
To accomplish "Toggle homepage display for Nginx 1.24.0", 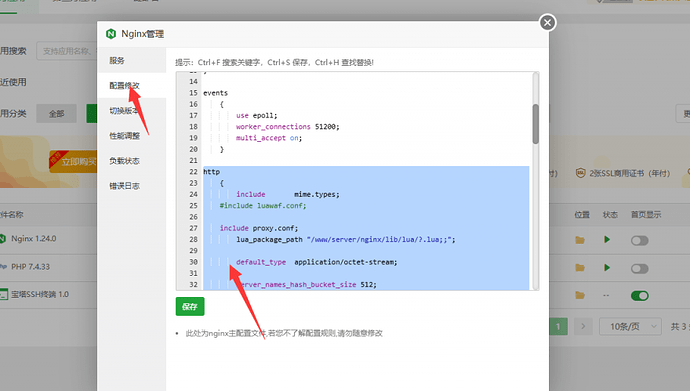I will pos(639,241).
